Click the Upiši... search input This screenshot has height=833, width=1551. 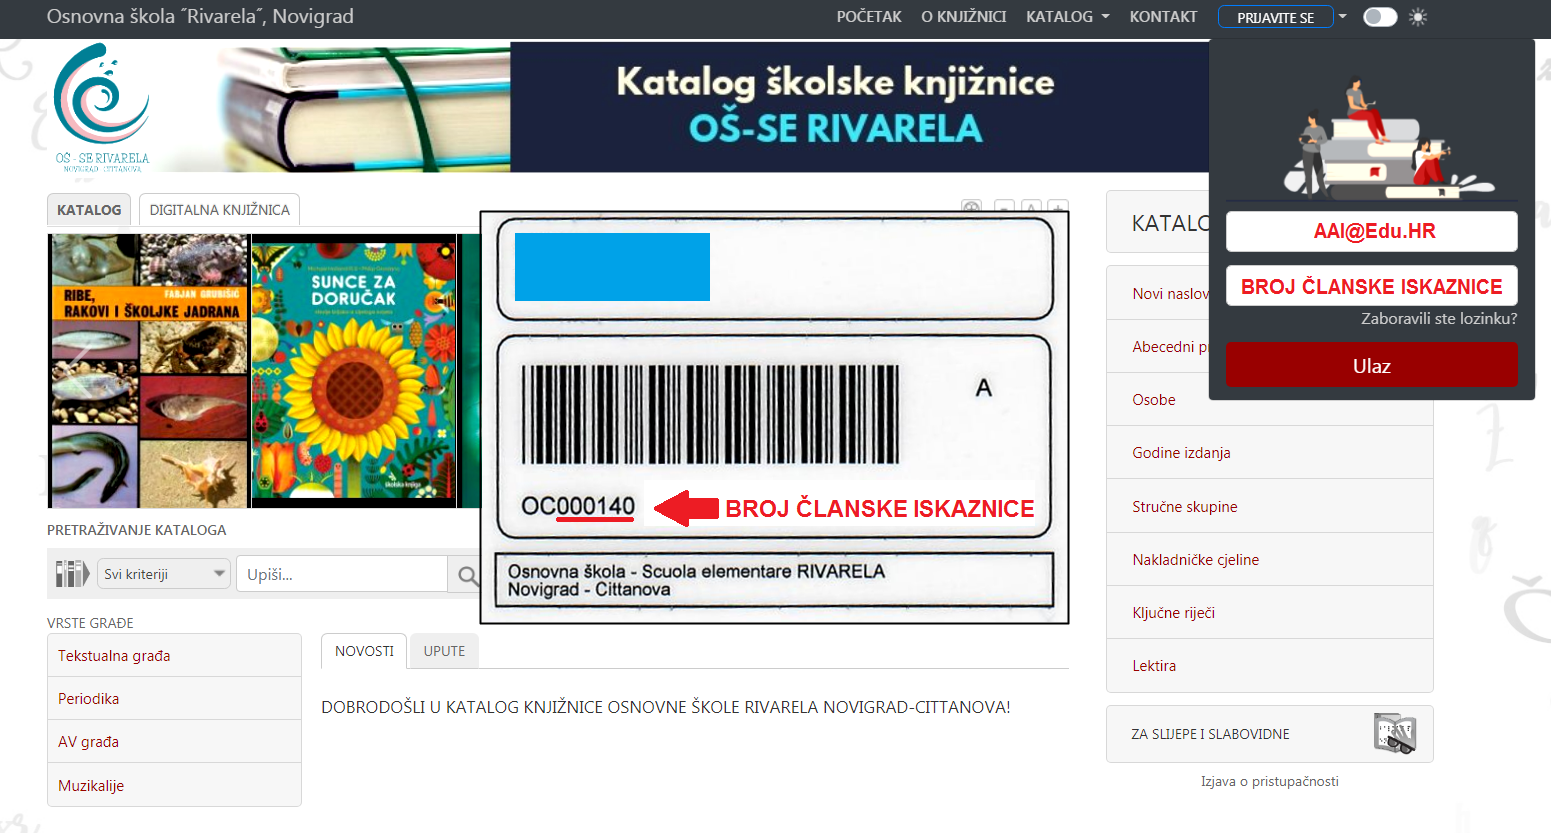pos(341,575)
